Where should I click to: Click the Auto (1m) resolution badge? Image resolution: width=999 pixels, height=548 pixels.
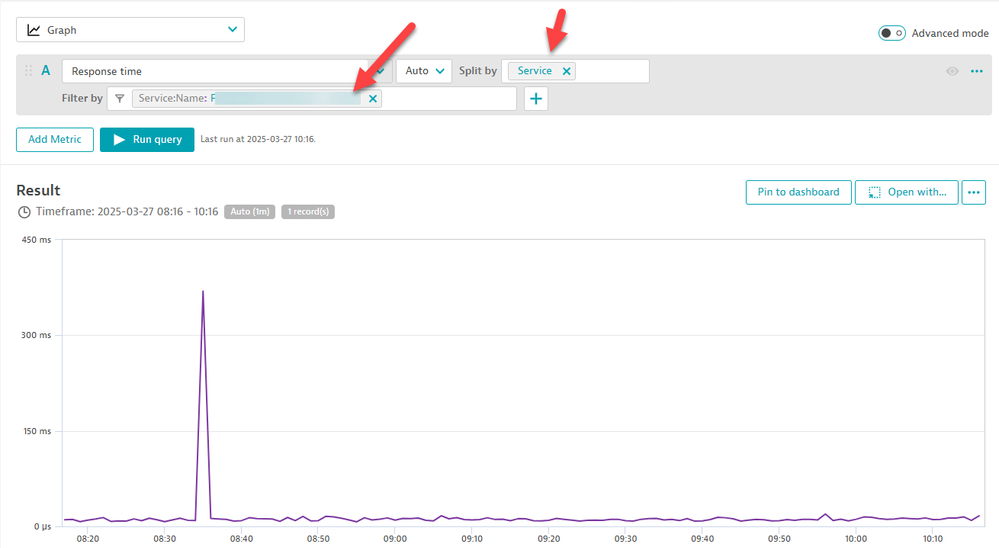(x=250, y=212)
